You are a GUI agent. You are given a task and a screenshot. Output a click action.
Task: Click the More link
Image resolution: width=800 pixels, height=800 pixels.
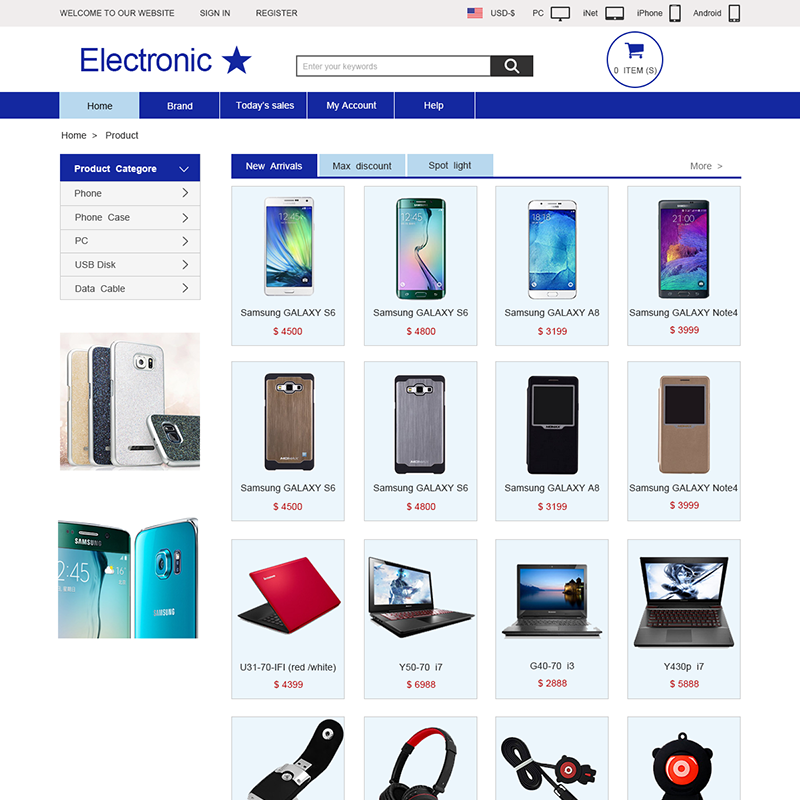706,166
